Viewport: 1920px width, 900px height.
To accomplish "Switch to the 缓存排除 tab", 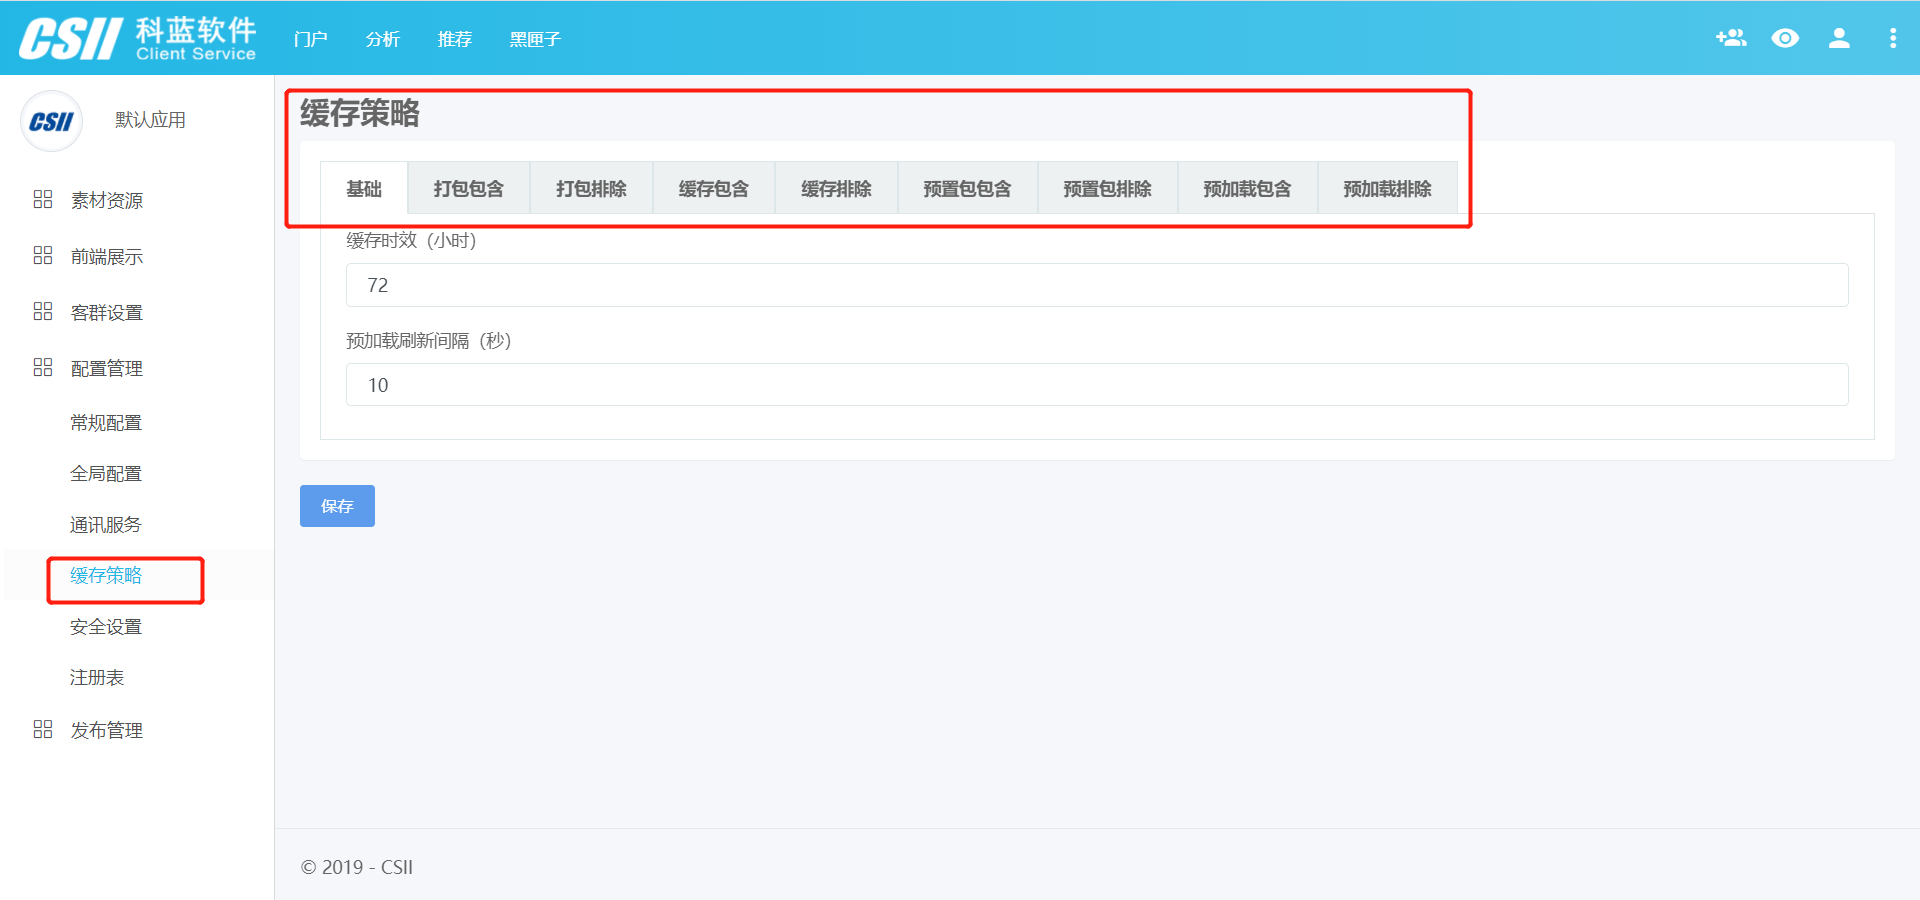I will (836, 188).
